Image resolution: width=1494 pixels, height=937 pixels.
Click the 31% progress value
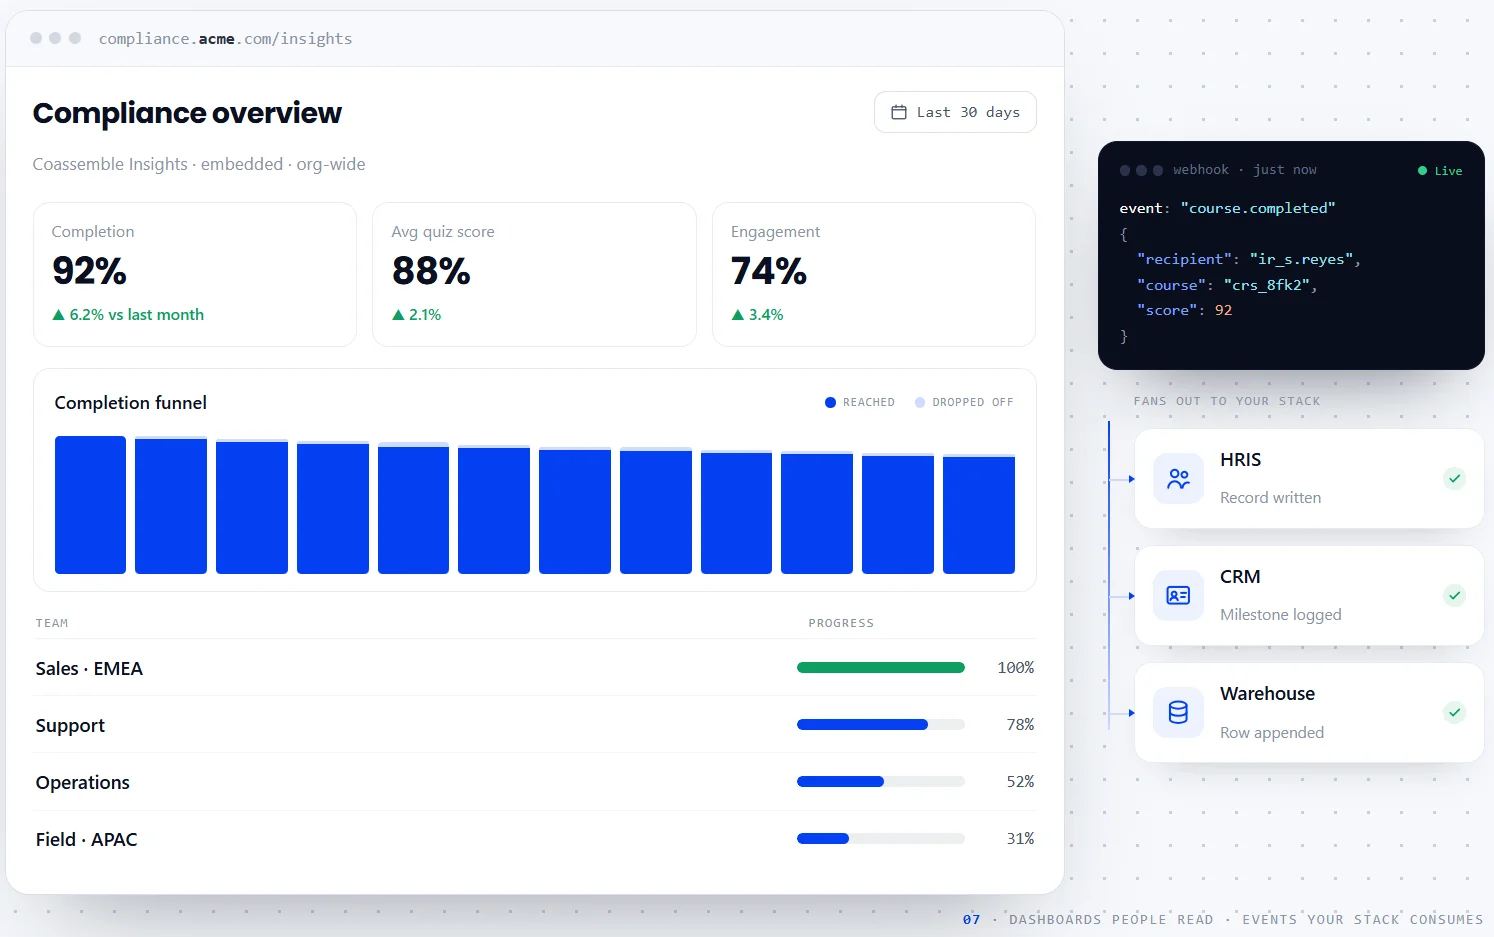1020,838
